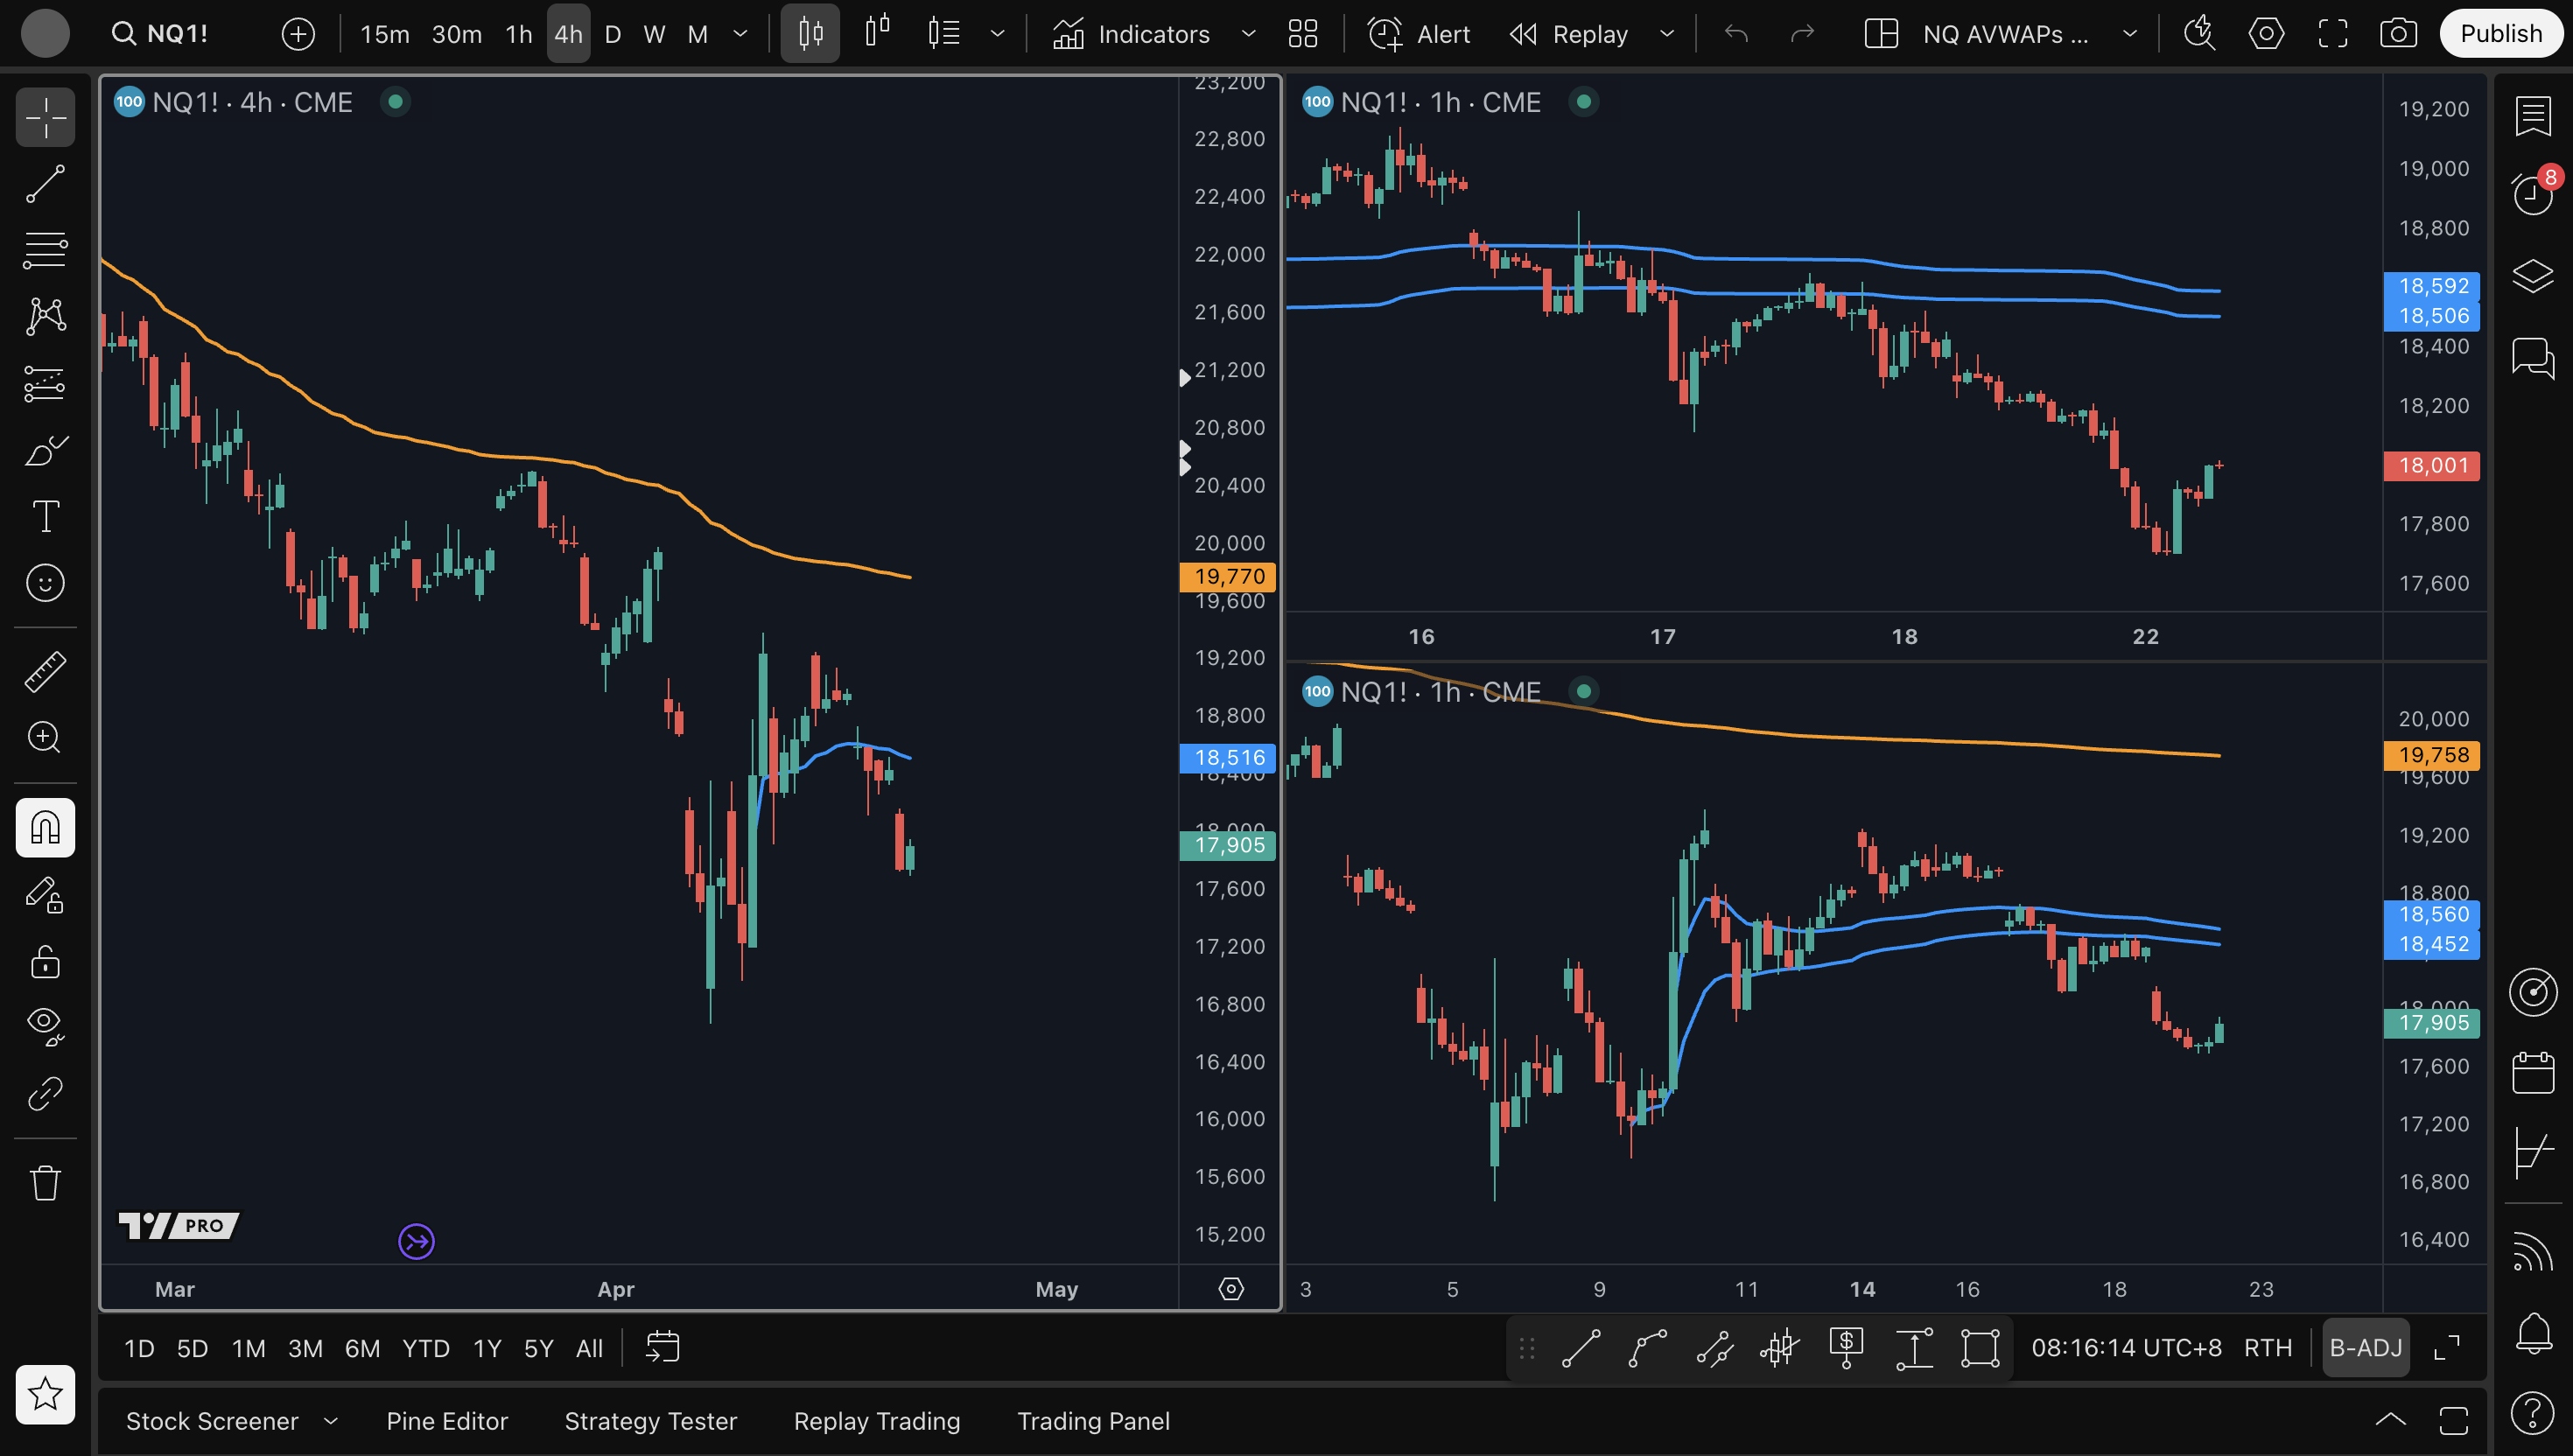Click the trash remove drawings icon
This screenshot has width=2573, height=1456.
[x=45, y=1183]
